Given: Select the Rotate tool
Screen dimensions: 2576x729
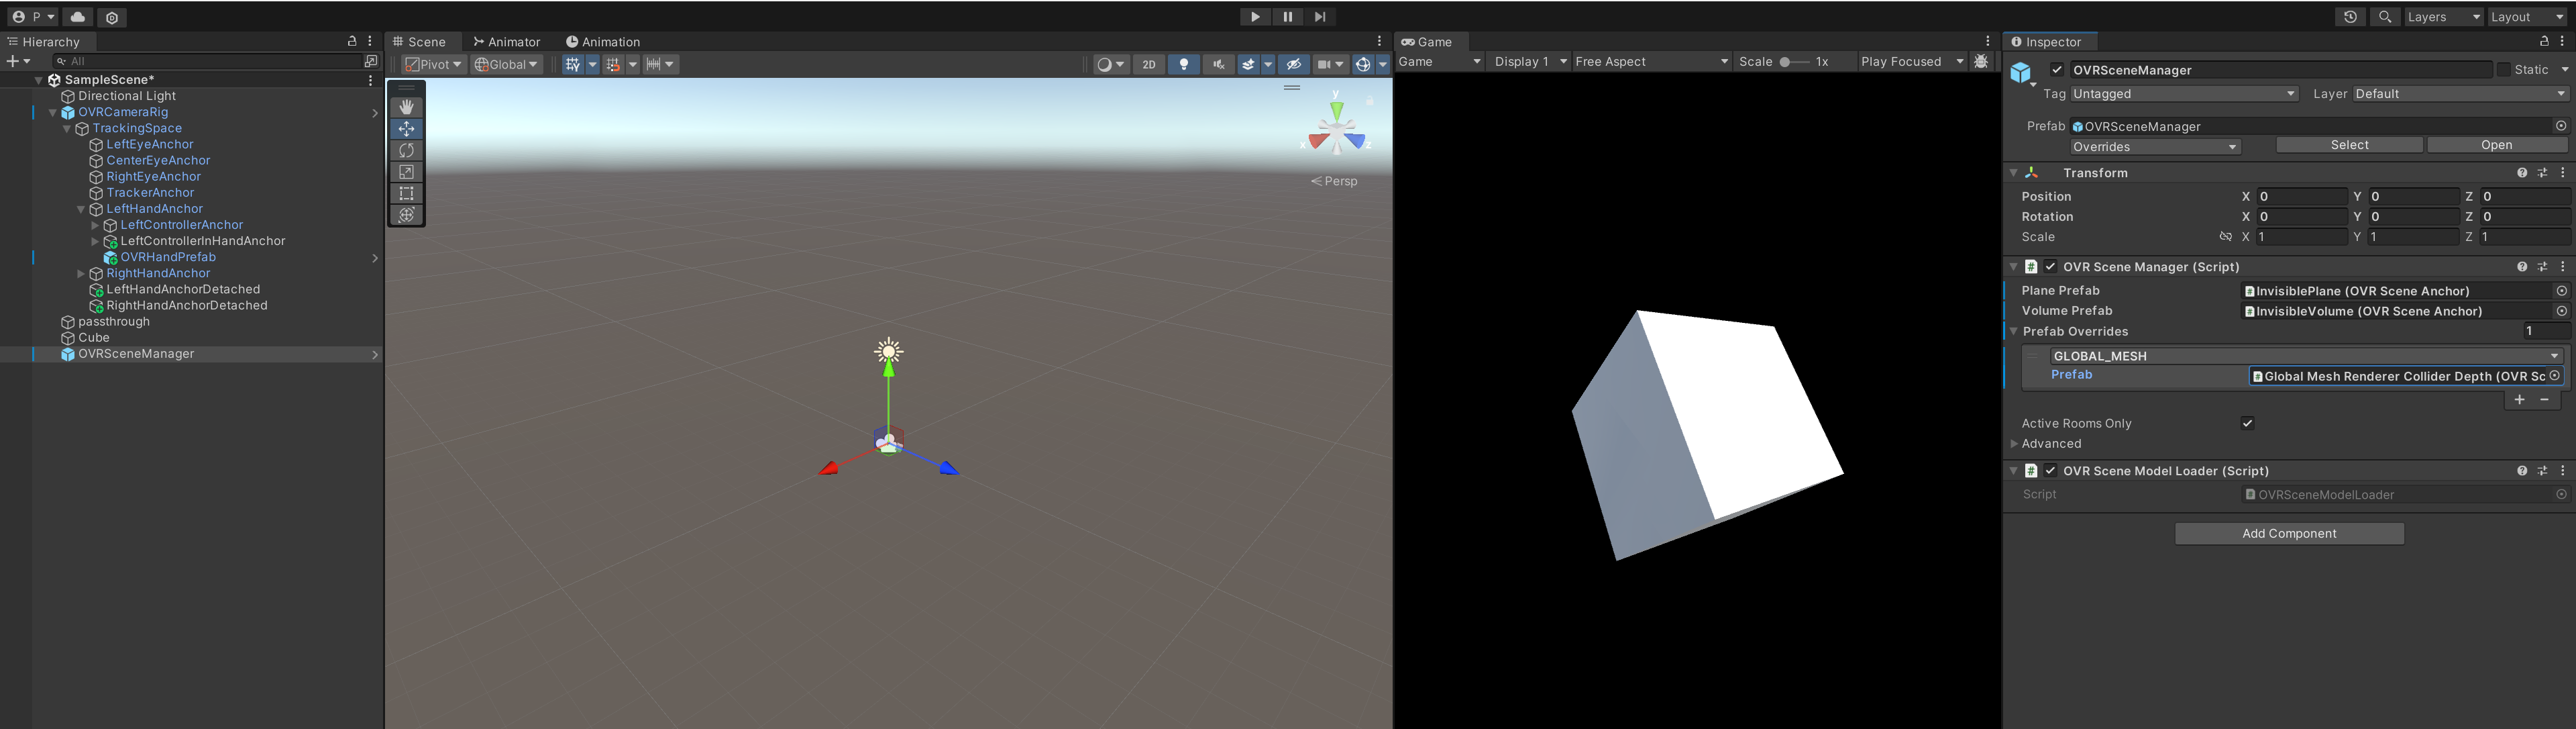Looking at the screenshot, I should click(406, 150).
